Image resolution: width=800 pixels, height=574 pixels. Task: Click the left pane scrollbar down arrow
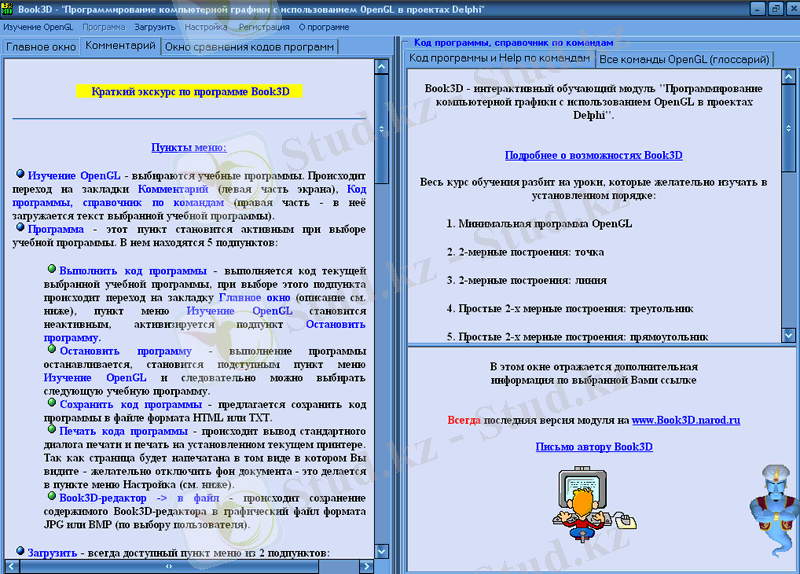coord(381,551)
